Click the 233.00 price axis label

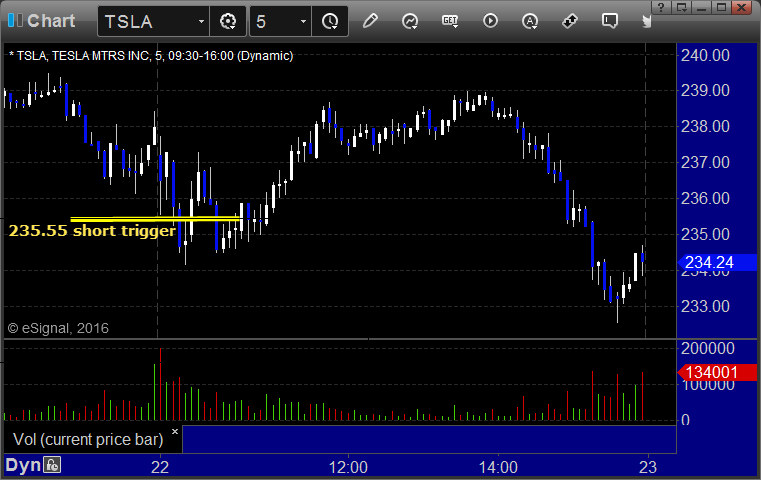point(705,306)
